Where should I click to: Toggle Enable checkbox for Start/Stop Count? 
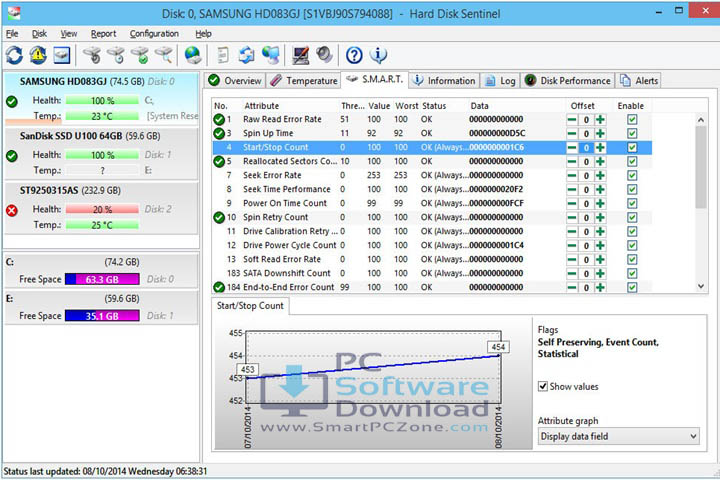click(x=632, y=148)
